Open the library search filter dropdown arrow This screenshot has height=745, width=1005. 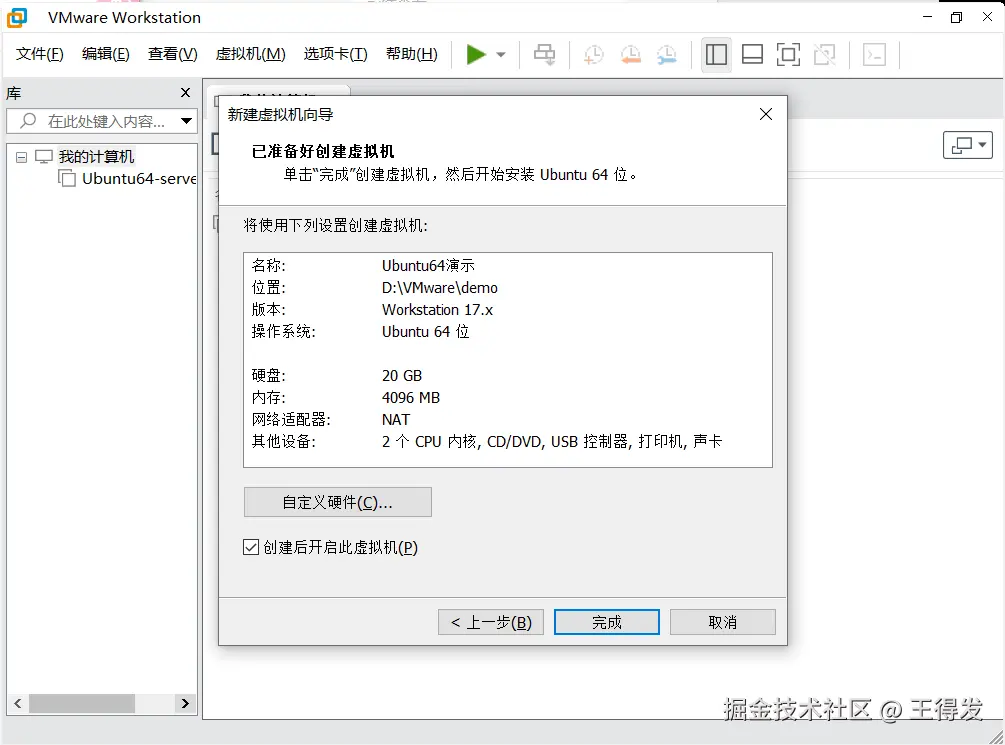point(187,121)
